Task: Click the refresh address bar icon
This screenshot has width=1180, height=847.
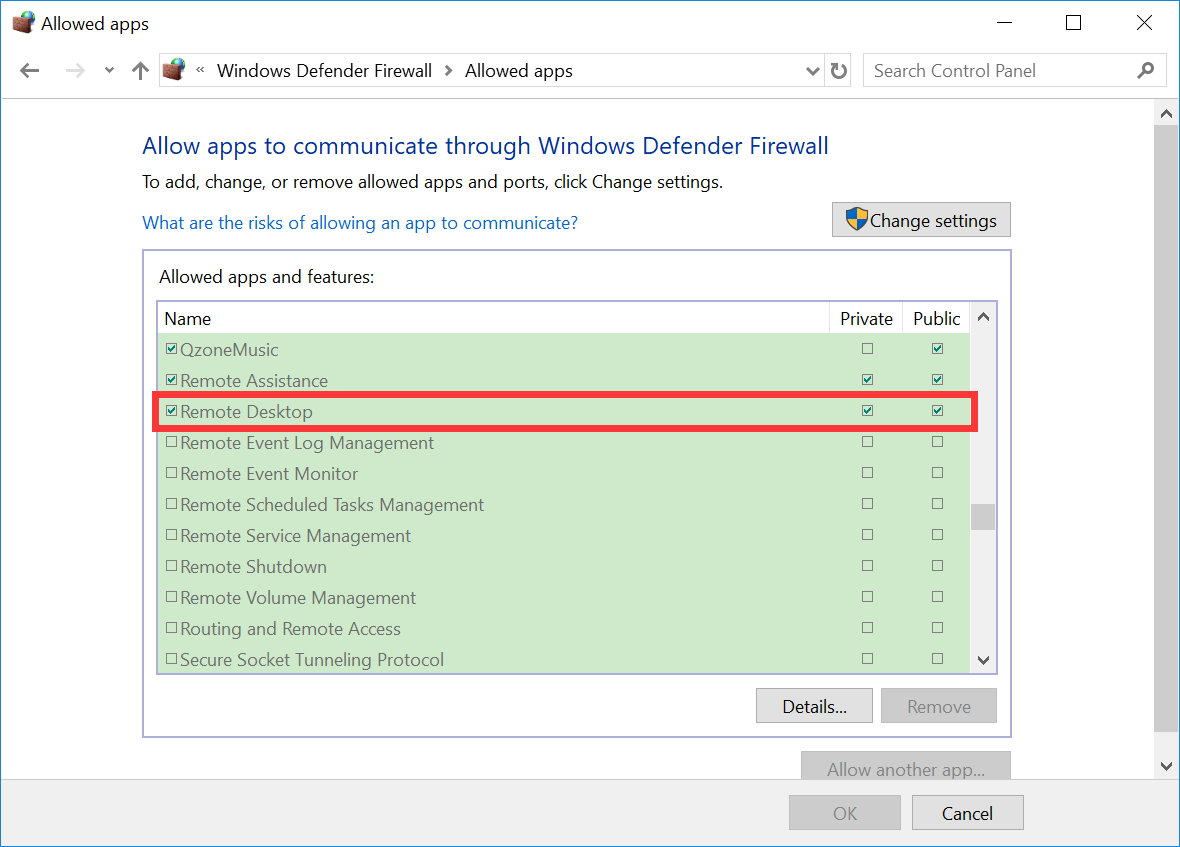Action: pos(838,70)
